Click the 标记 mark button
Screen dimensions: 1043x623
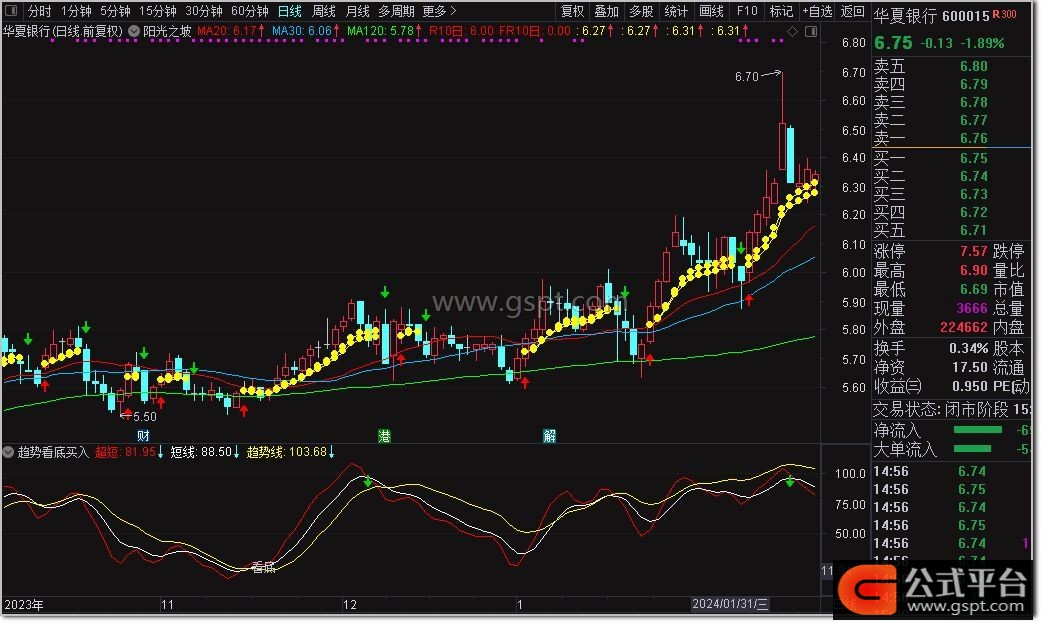pos(781,11)
